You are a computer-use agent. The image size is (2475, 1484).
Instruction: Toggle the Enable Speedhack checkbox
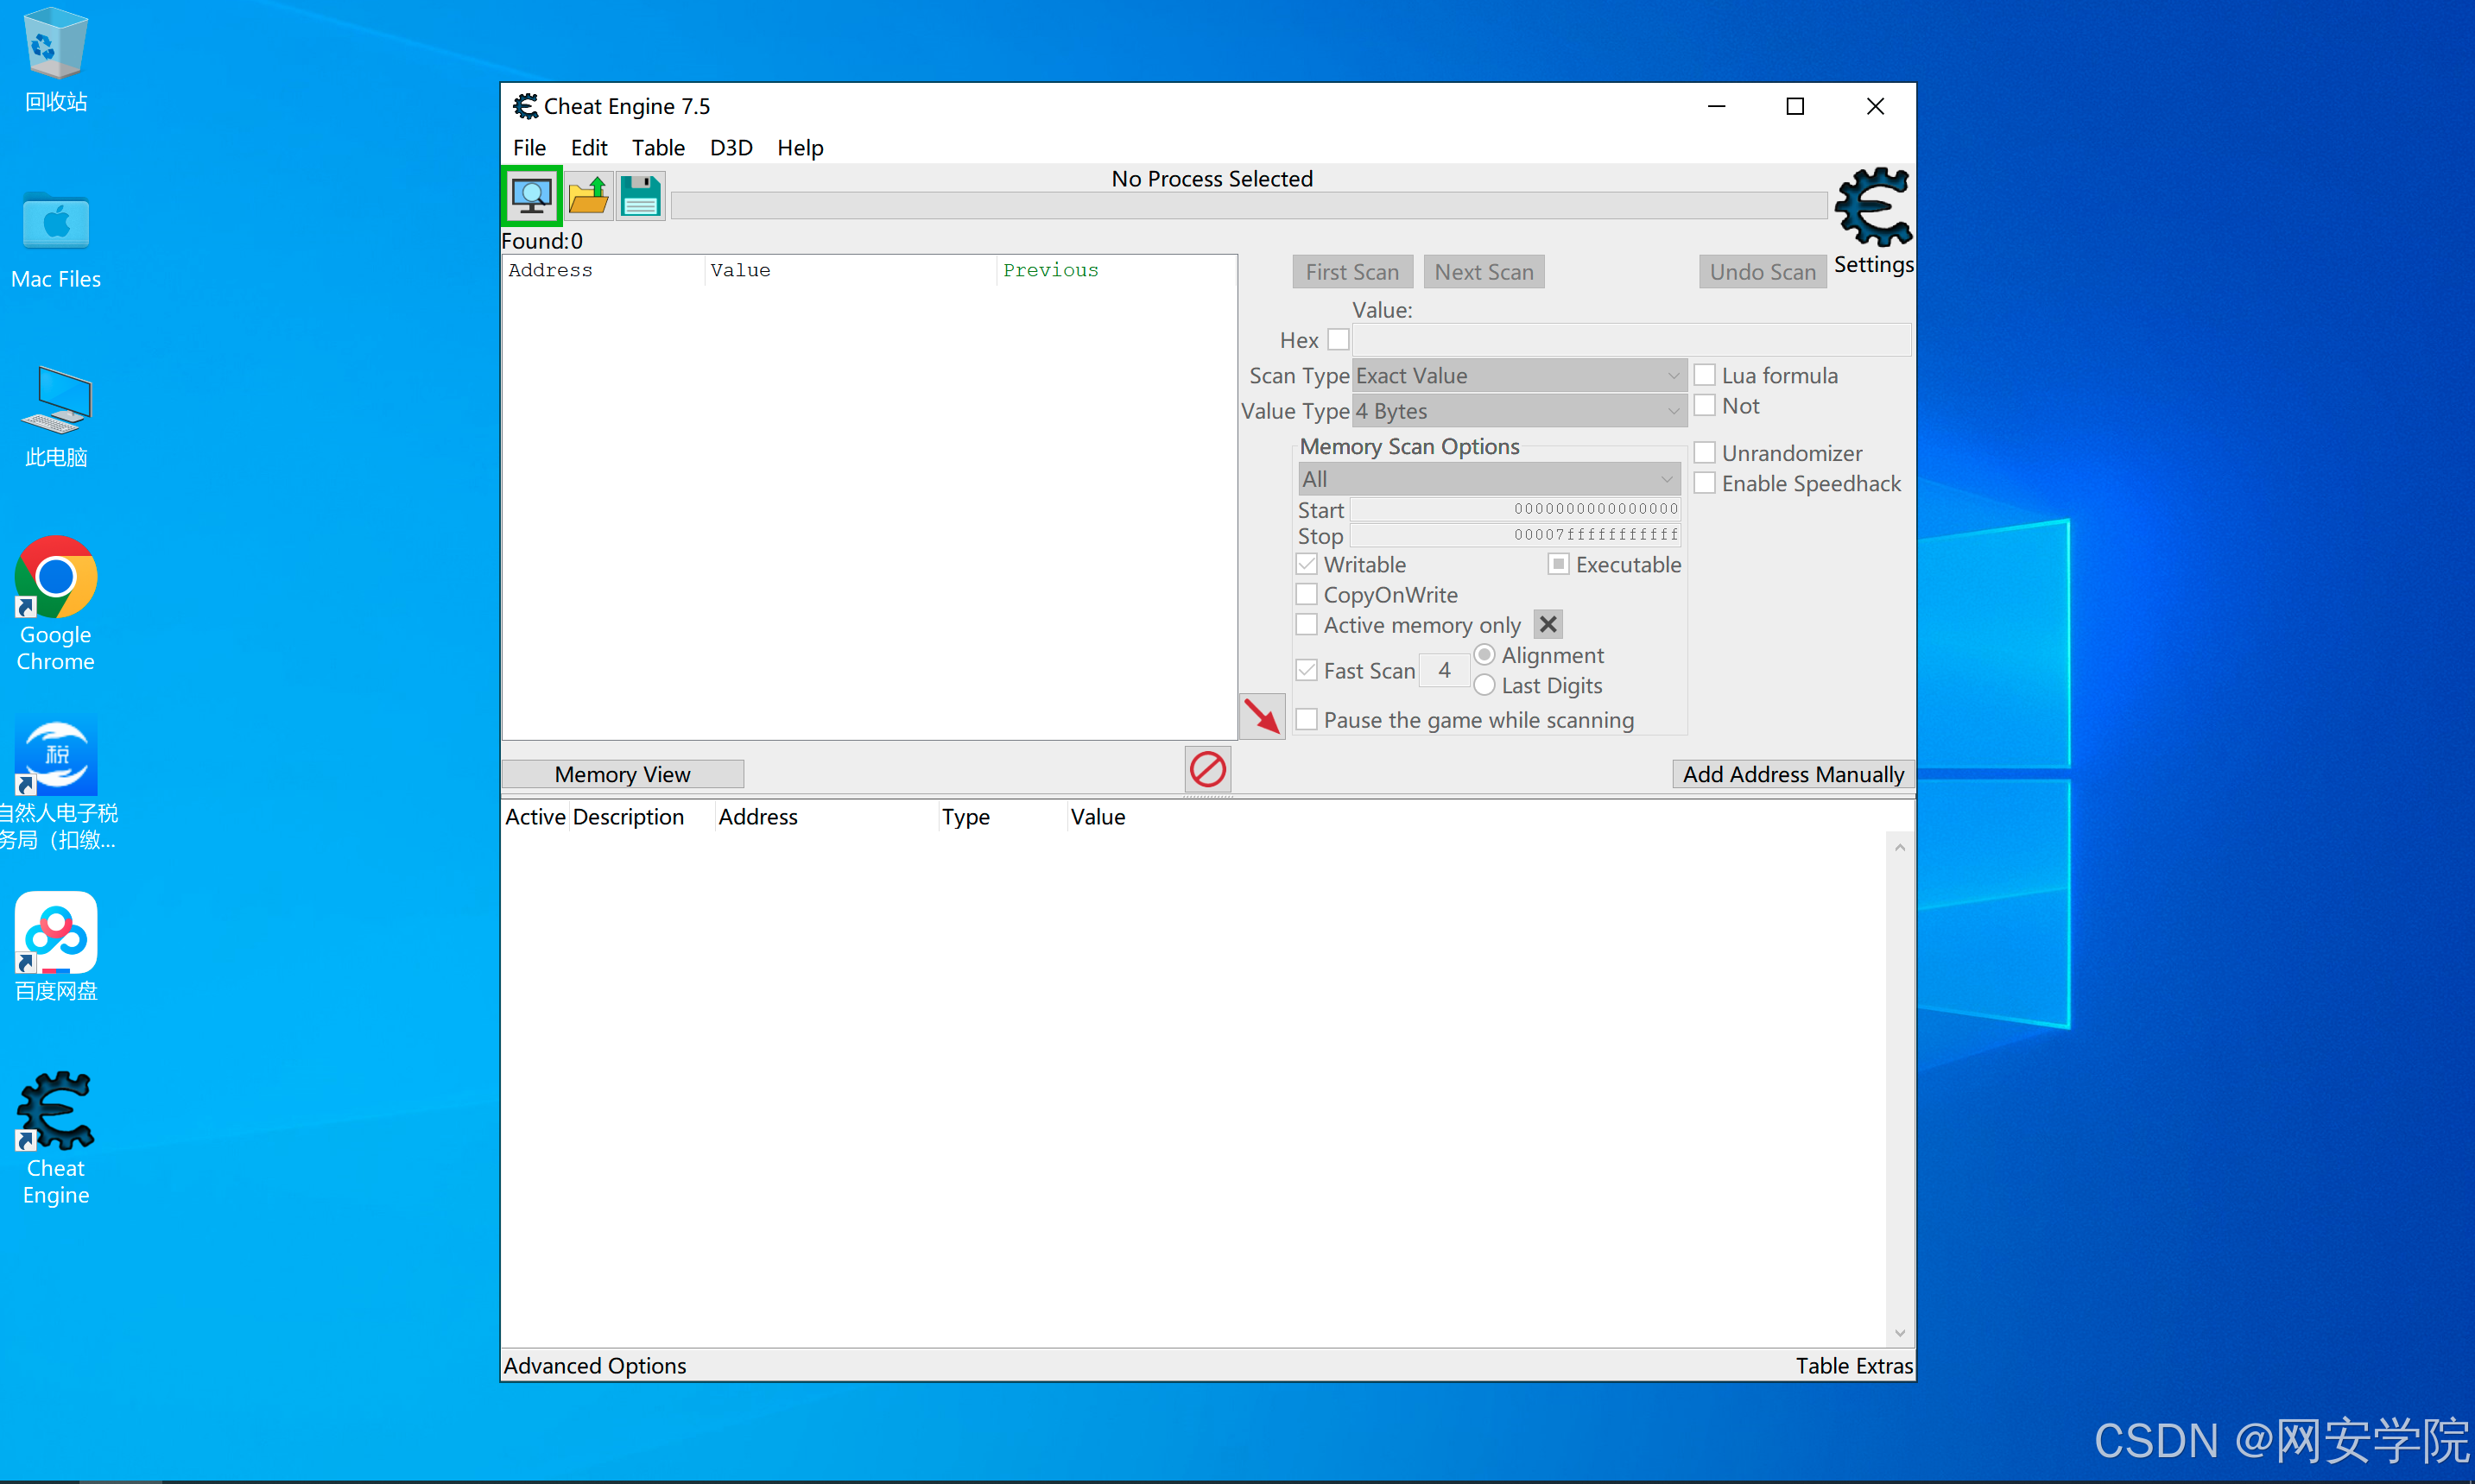[1704, 484]
